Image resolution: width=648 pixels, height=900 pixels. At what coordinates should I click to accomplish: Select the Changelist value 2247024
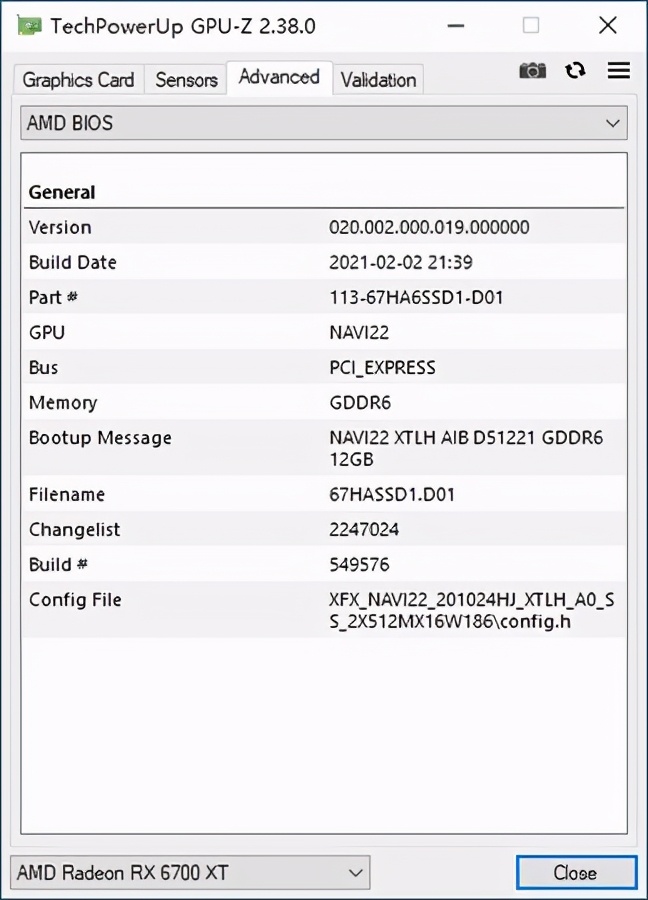tap(364, 529)
